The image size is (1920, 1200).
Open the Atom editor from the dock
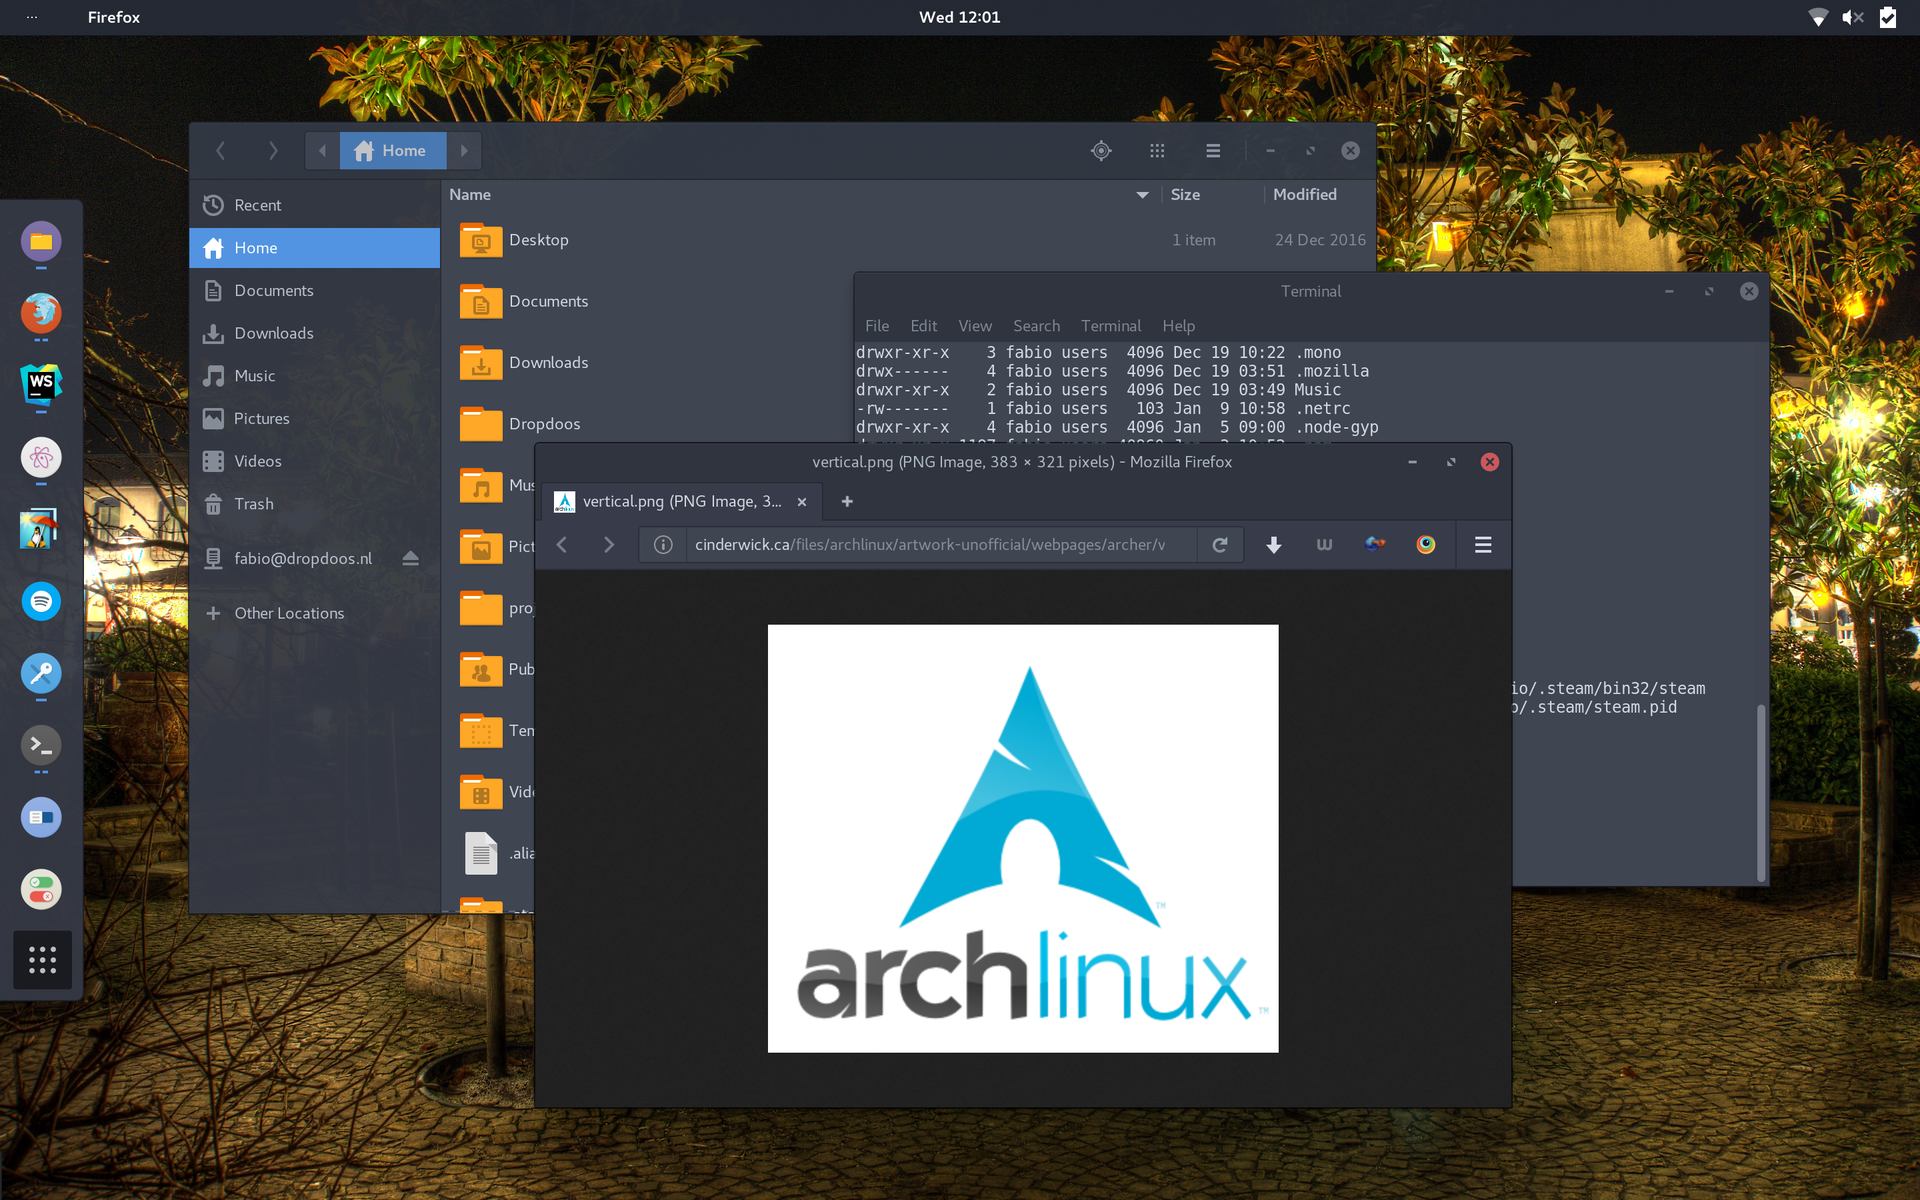(40, 457)
